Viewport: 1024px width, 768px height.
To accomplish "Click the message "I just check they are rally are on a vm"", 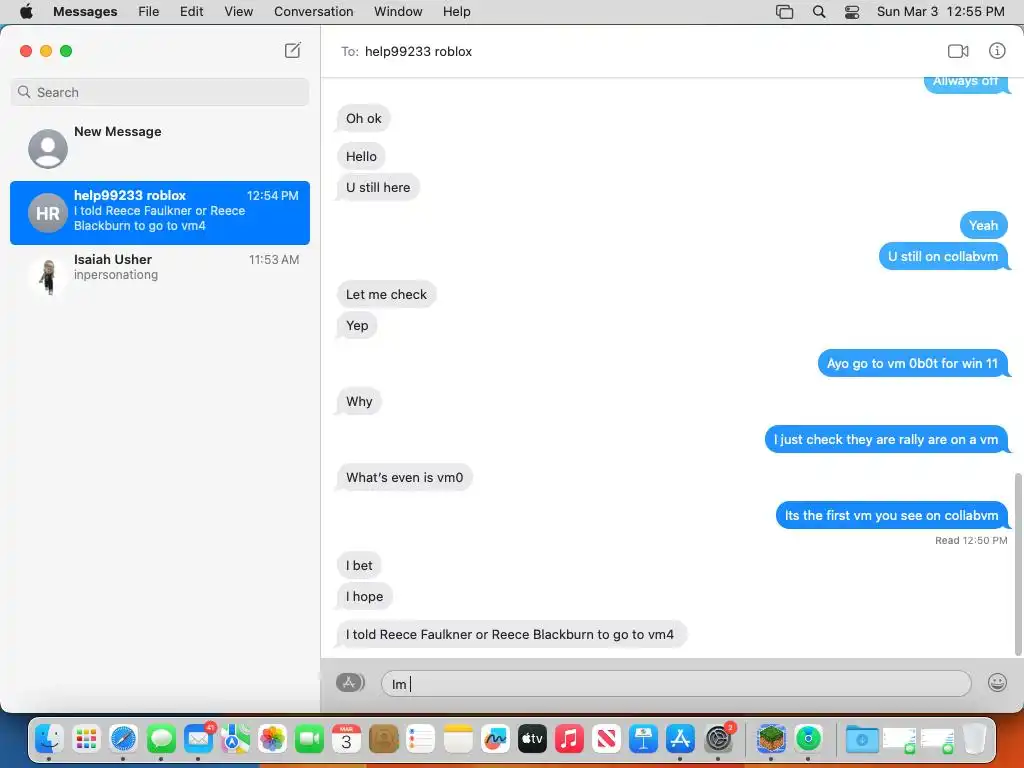I will point(886,440).
